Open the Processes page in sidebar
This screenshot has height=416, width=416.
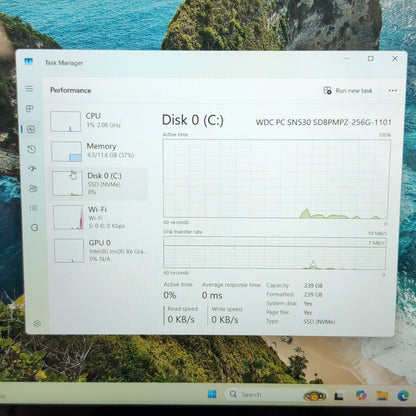pyautogui.click(x=30, y=109)
